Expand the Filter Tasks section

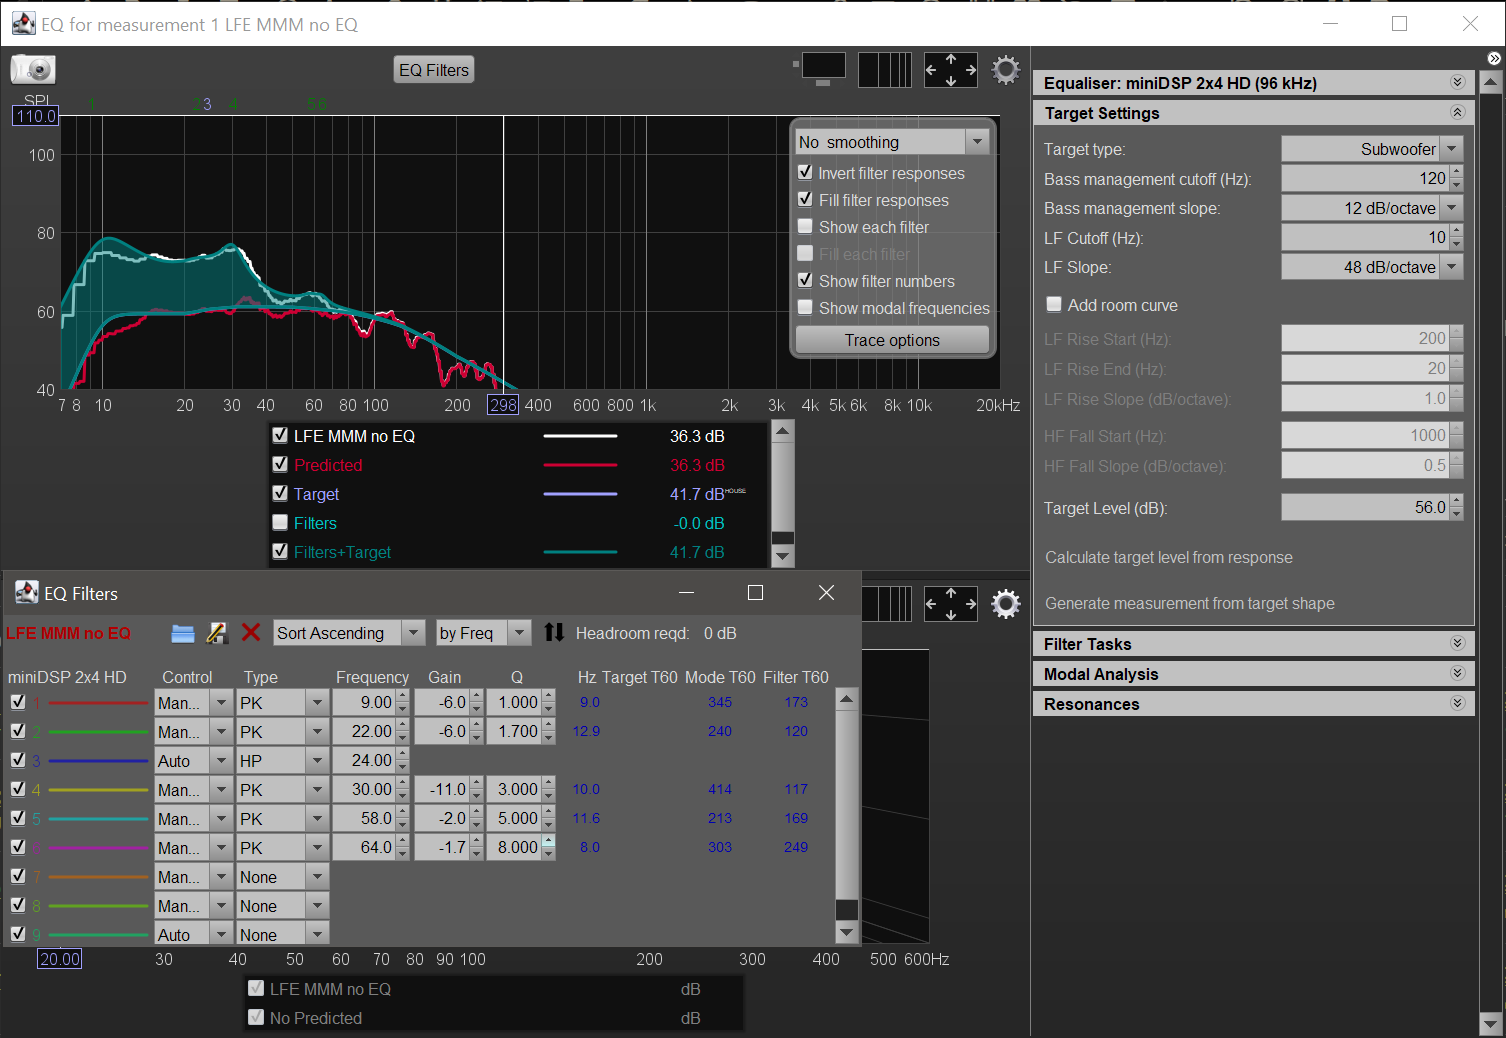(1457, 643)
